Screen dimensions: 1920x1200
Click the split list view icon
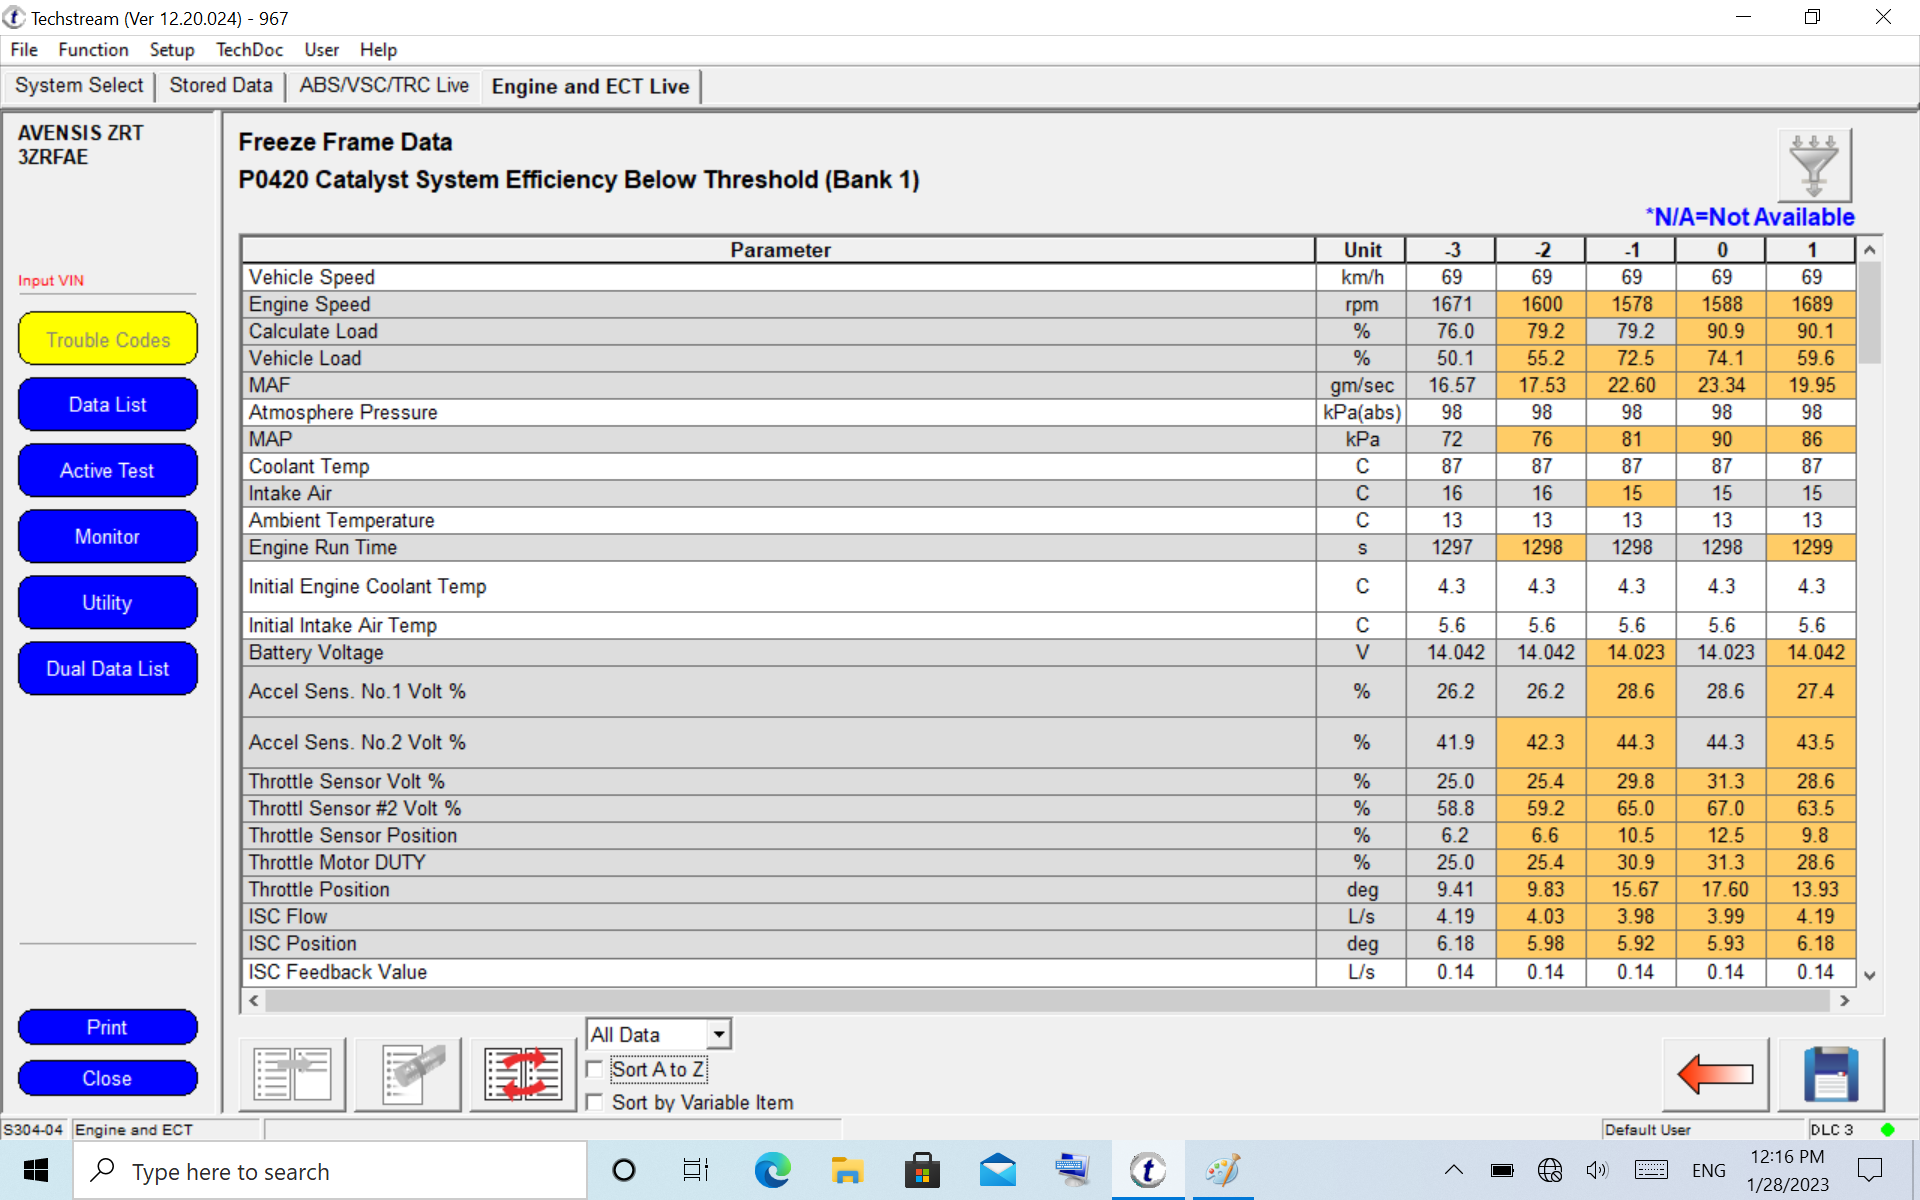(x=292, y=1074)
